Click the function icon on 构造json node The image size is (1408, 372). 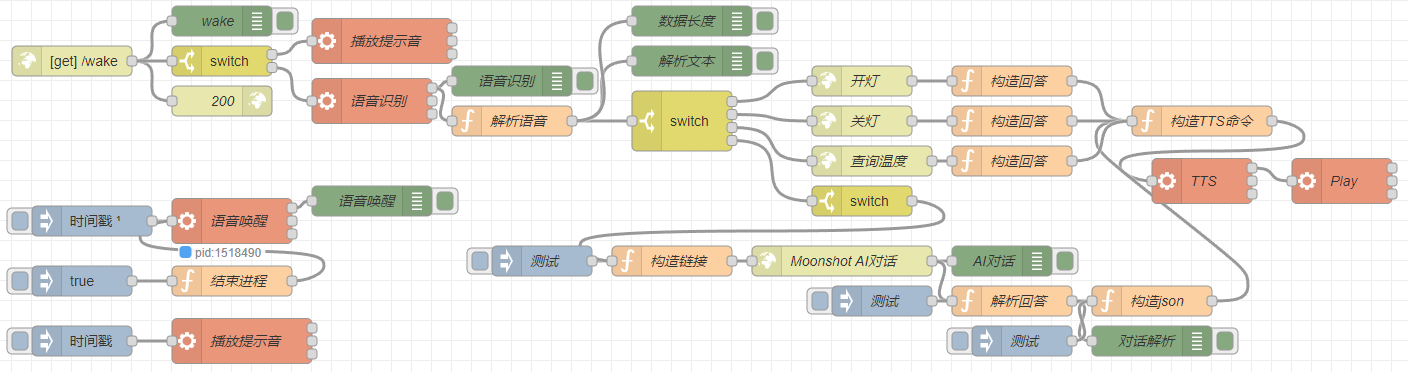pyautogui.click(x=1106, y=301)
